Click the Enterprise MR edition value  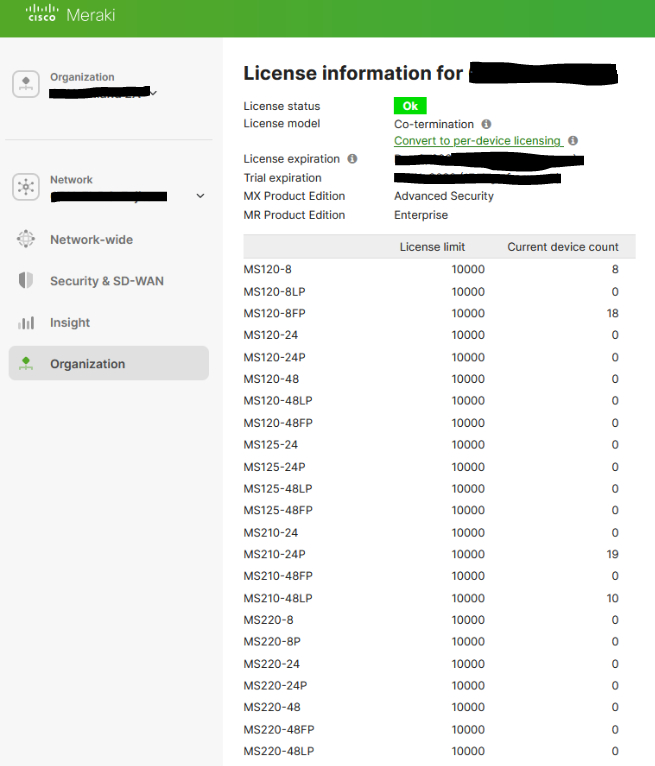point(421,215)
